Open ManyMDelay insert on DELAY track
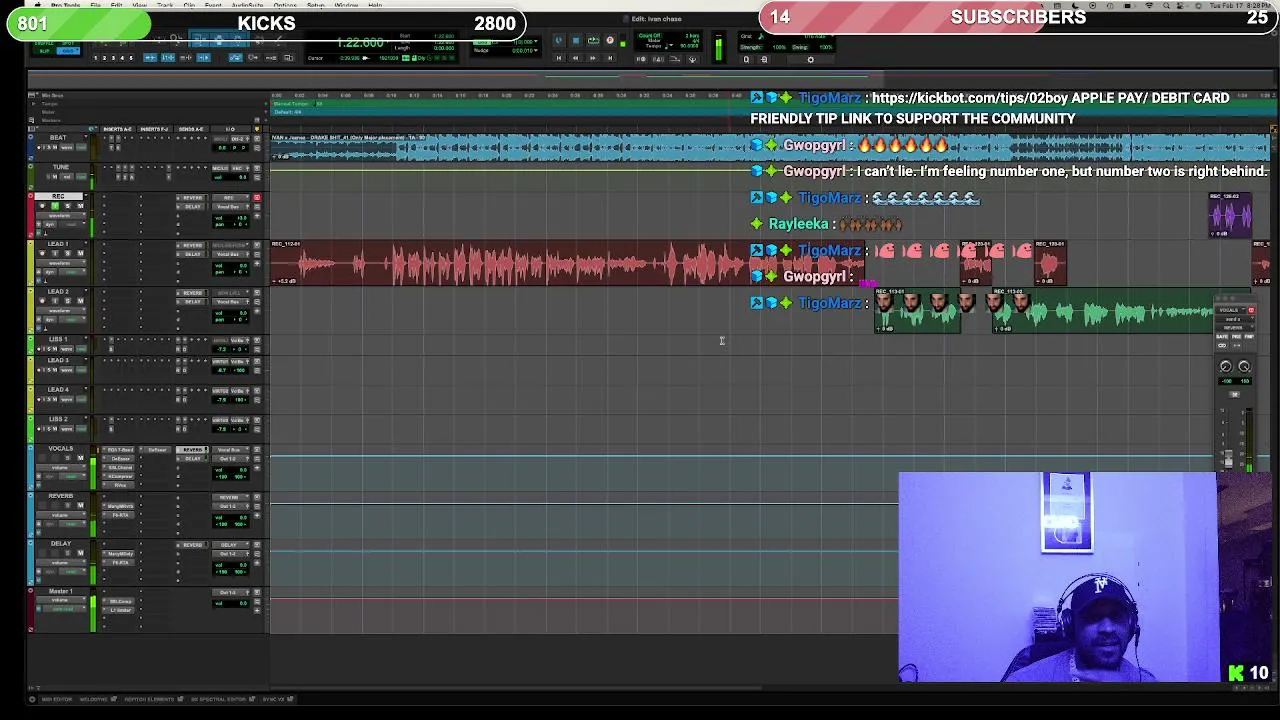 118,554
